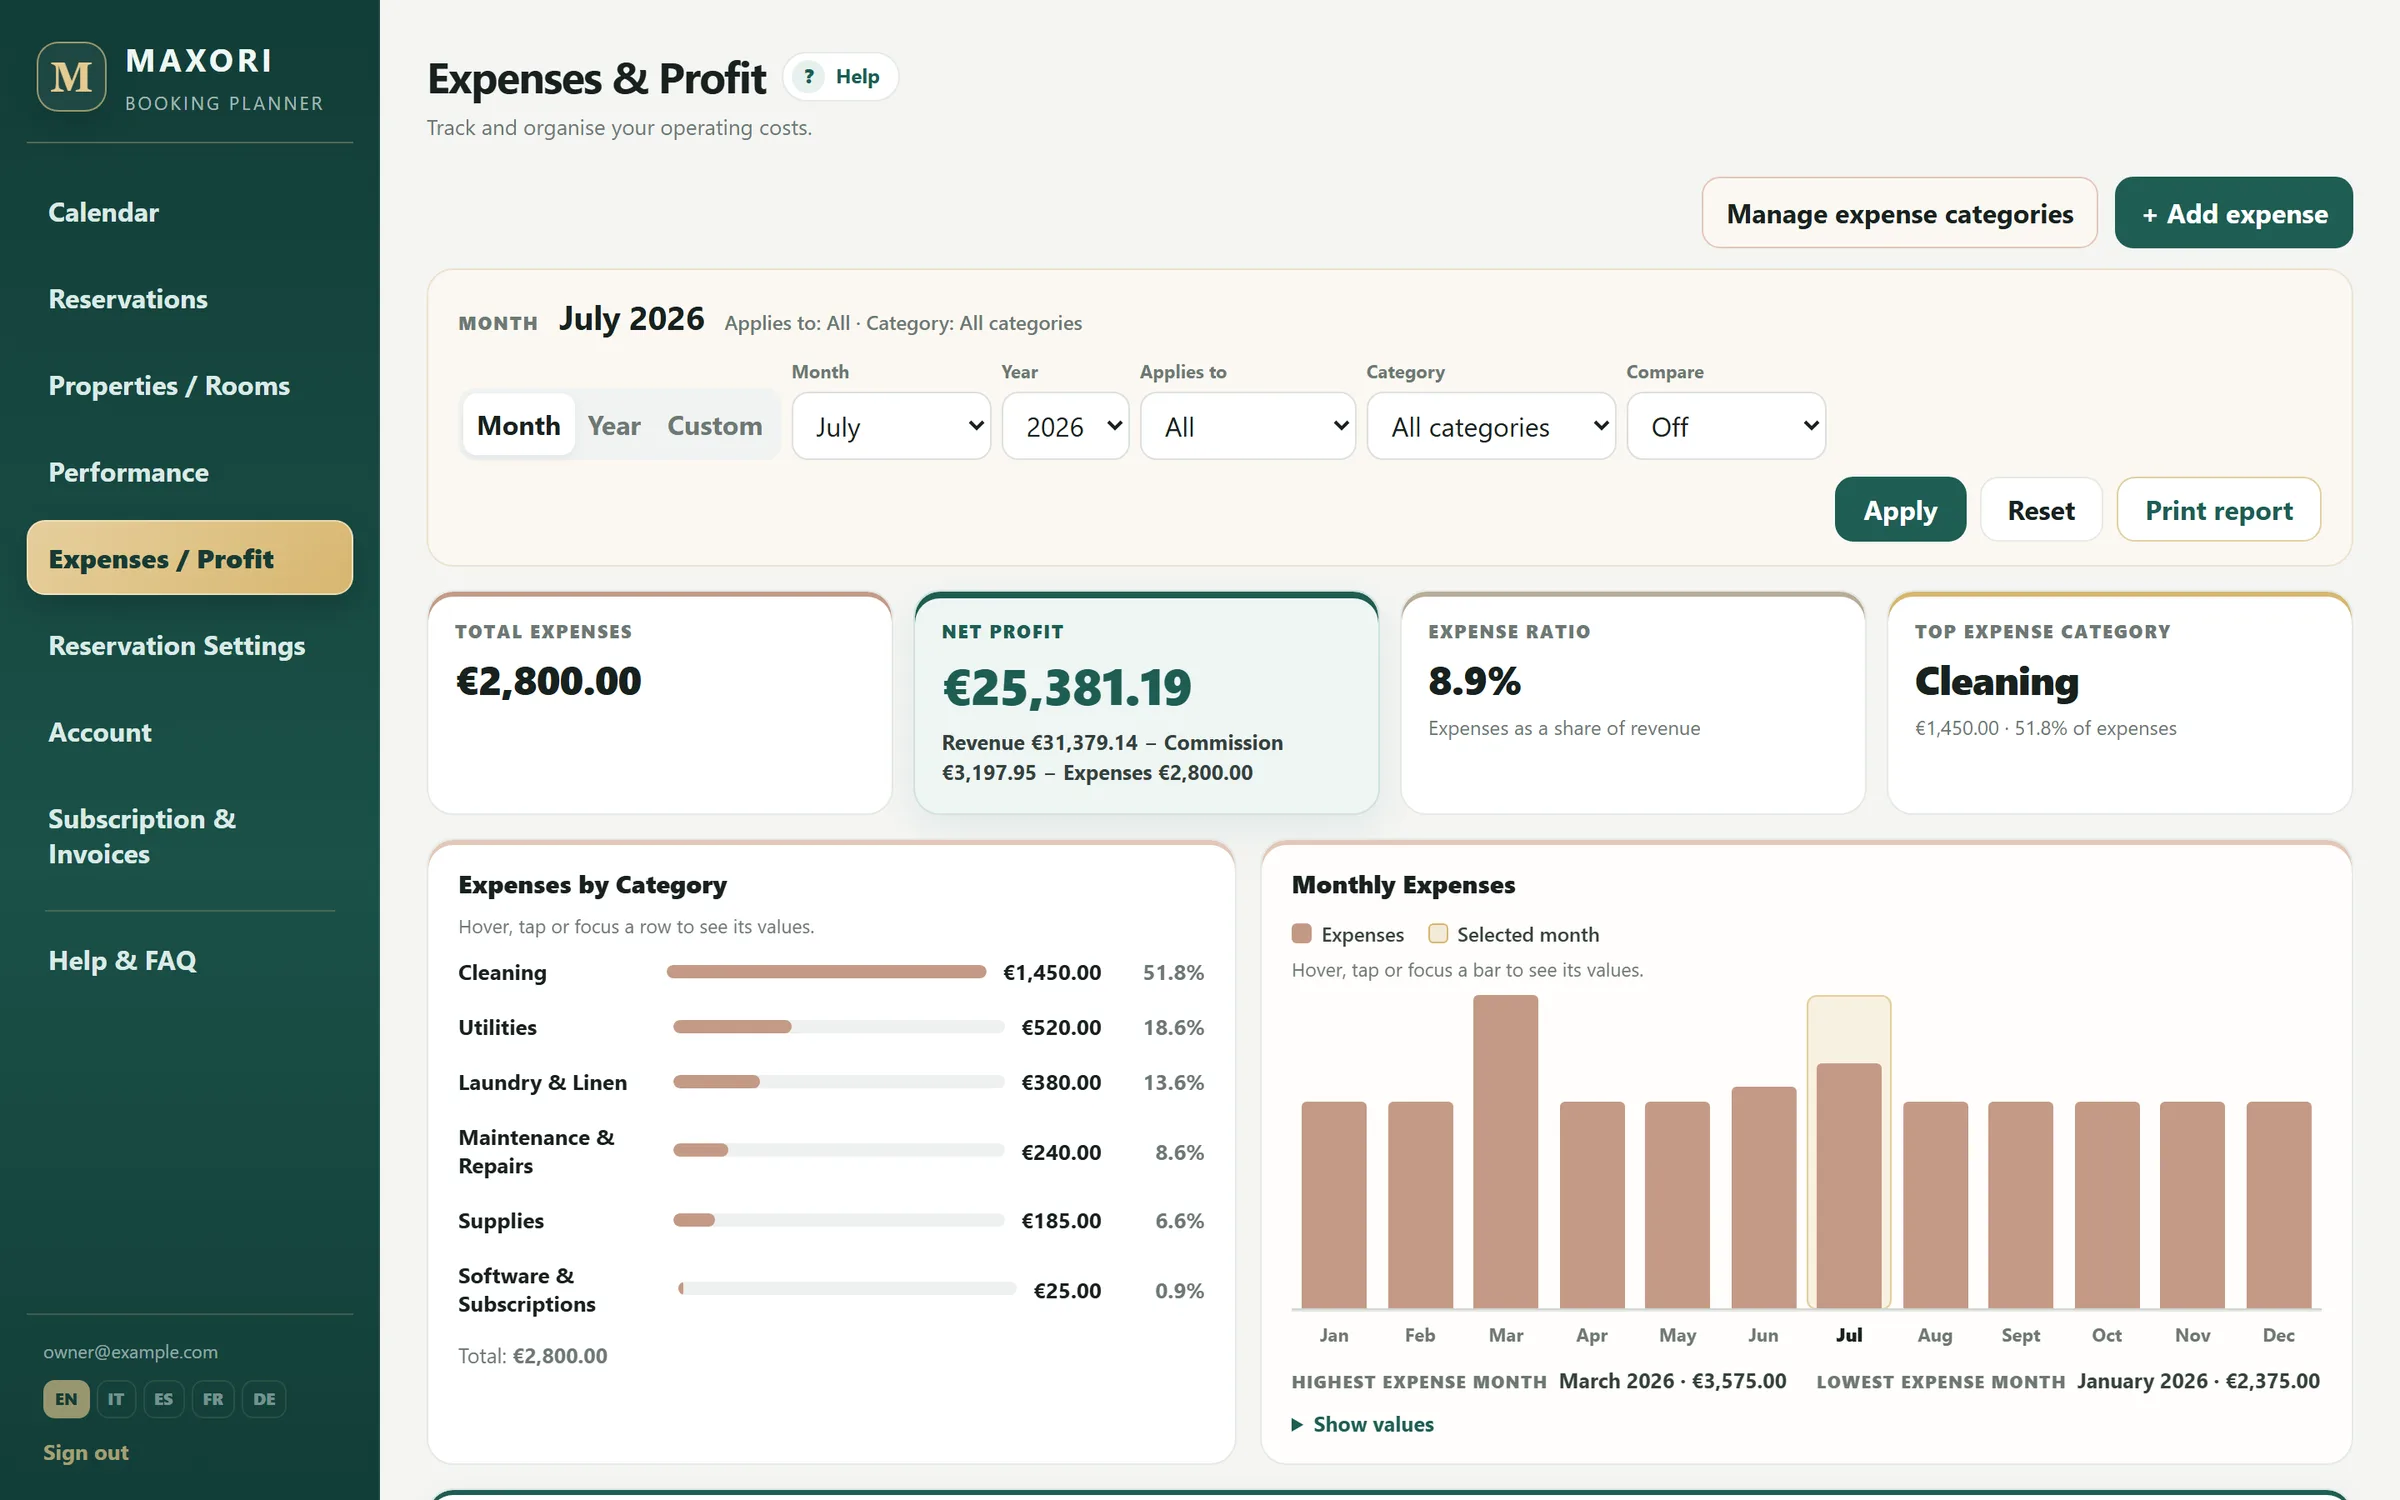
Task: Open the Year dropdown showing 2026
Action: [x=1065, y=426]
